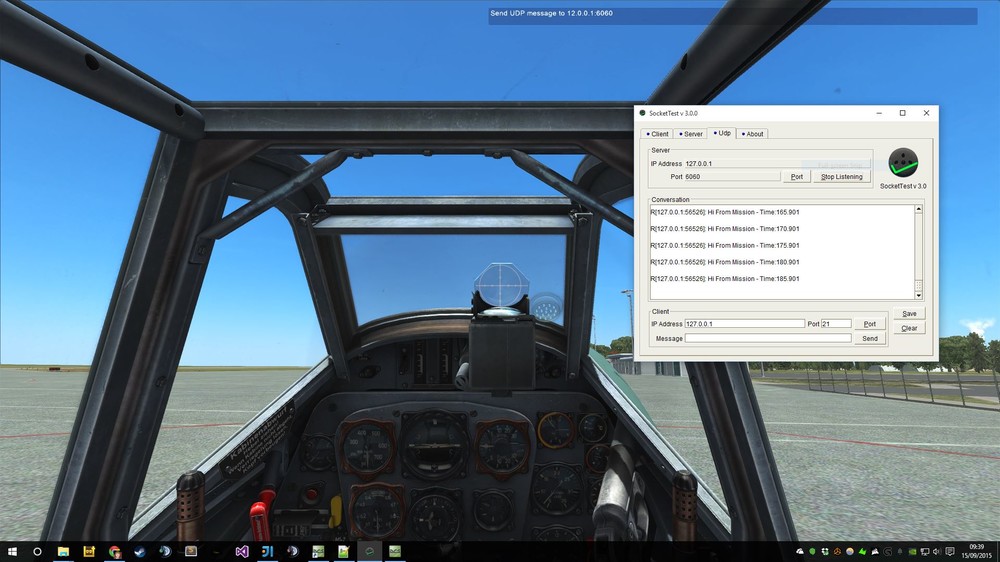Click SocketTest title bar app icon
The image size is (1000, 562).
click(642, 114)
